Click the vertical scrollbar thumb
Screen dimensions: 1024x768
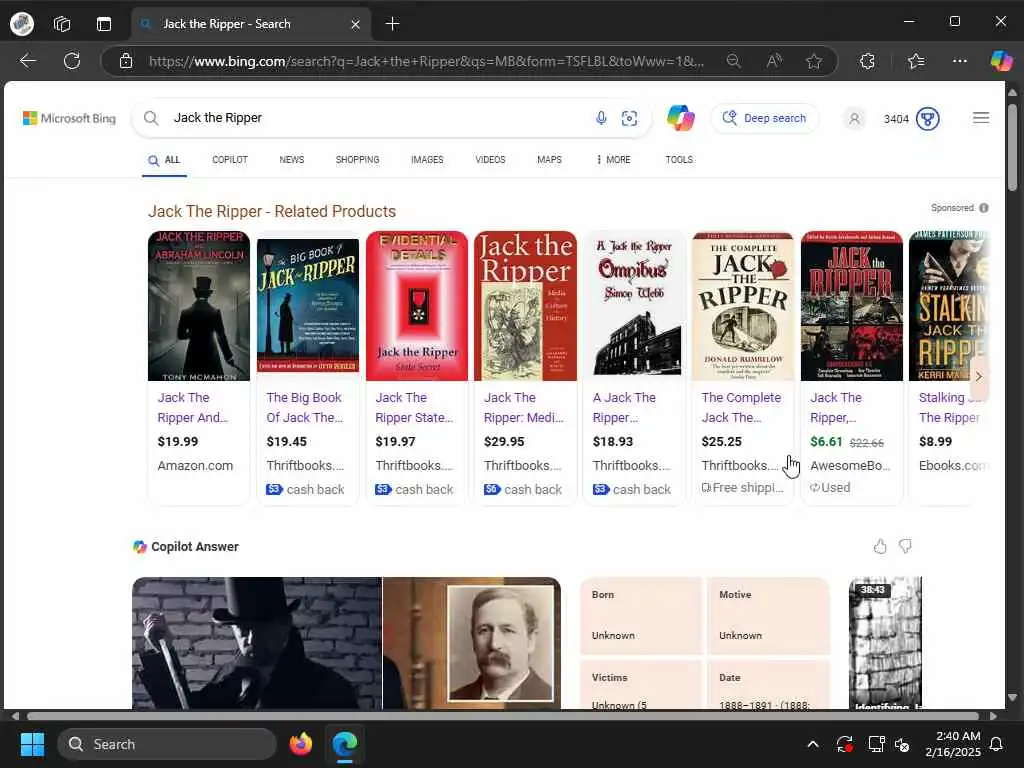pos(1012,147)
